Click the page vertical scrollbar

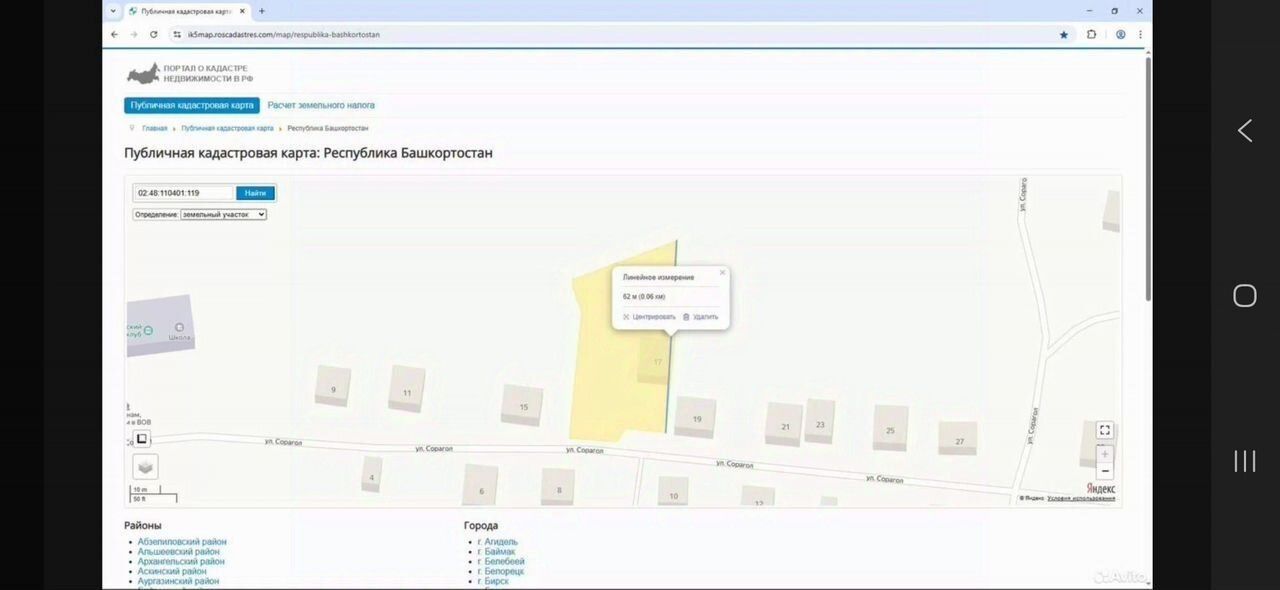[1148, 180]
